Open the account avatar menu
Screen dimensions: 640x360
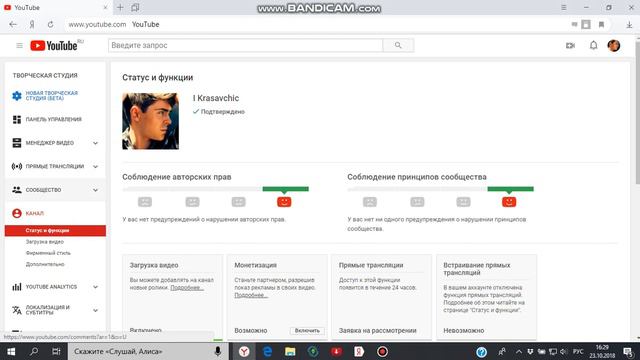[x=613, y=45]
